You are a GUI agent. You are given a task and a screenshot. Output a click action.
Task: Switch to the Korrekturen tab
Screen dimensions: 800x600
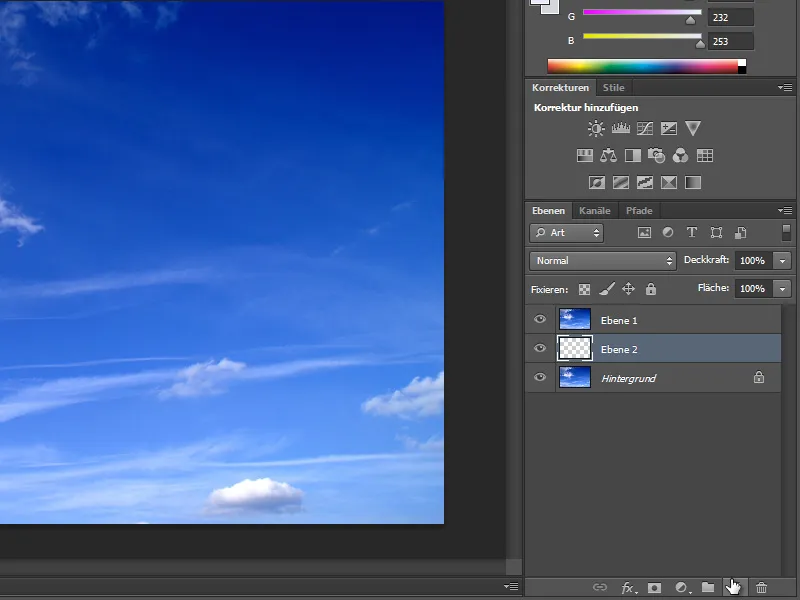(x=560, y=87)
